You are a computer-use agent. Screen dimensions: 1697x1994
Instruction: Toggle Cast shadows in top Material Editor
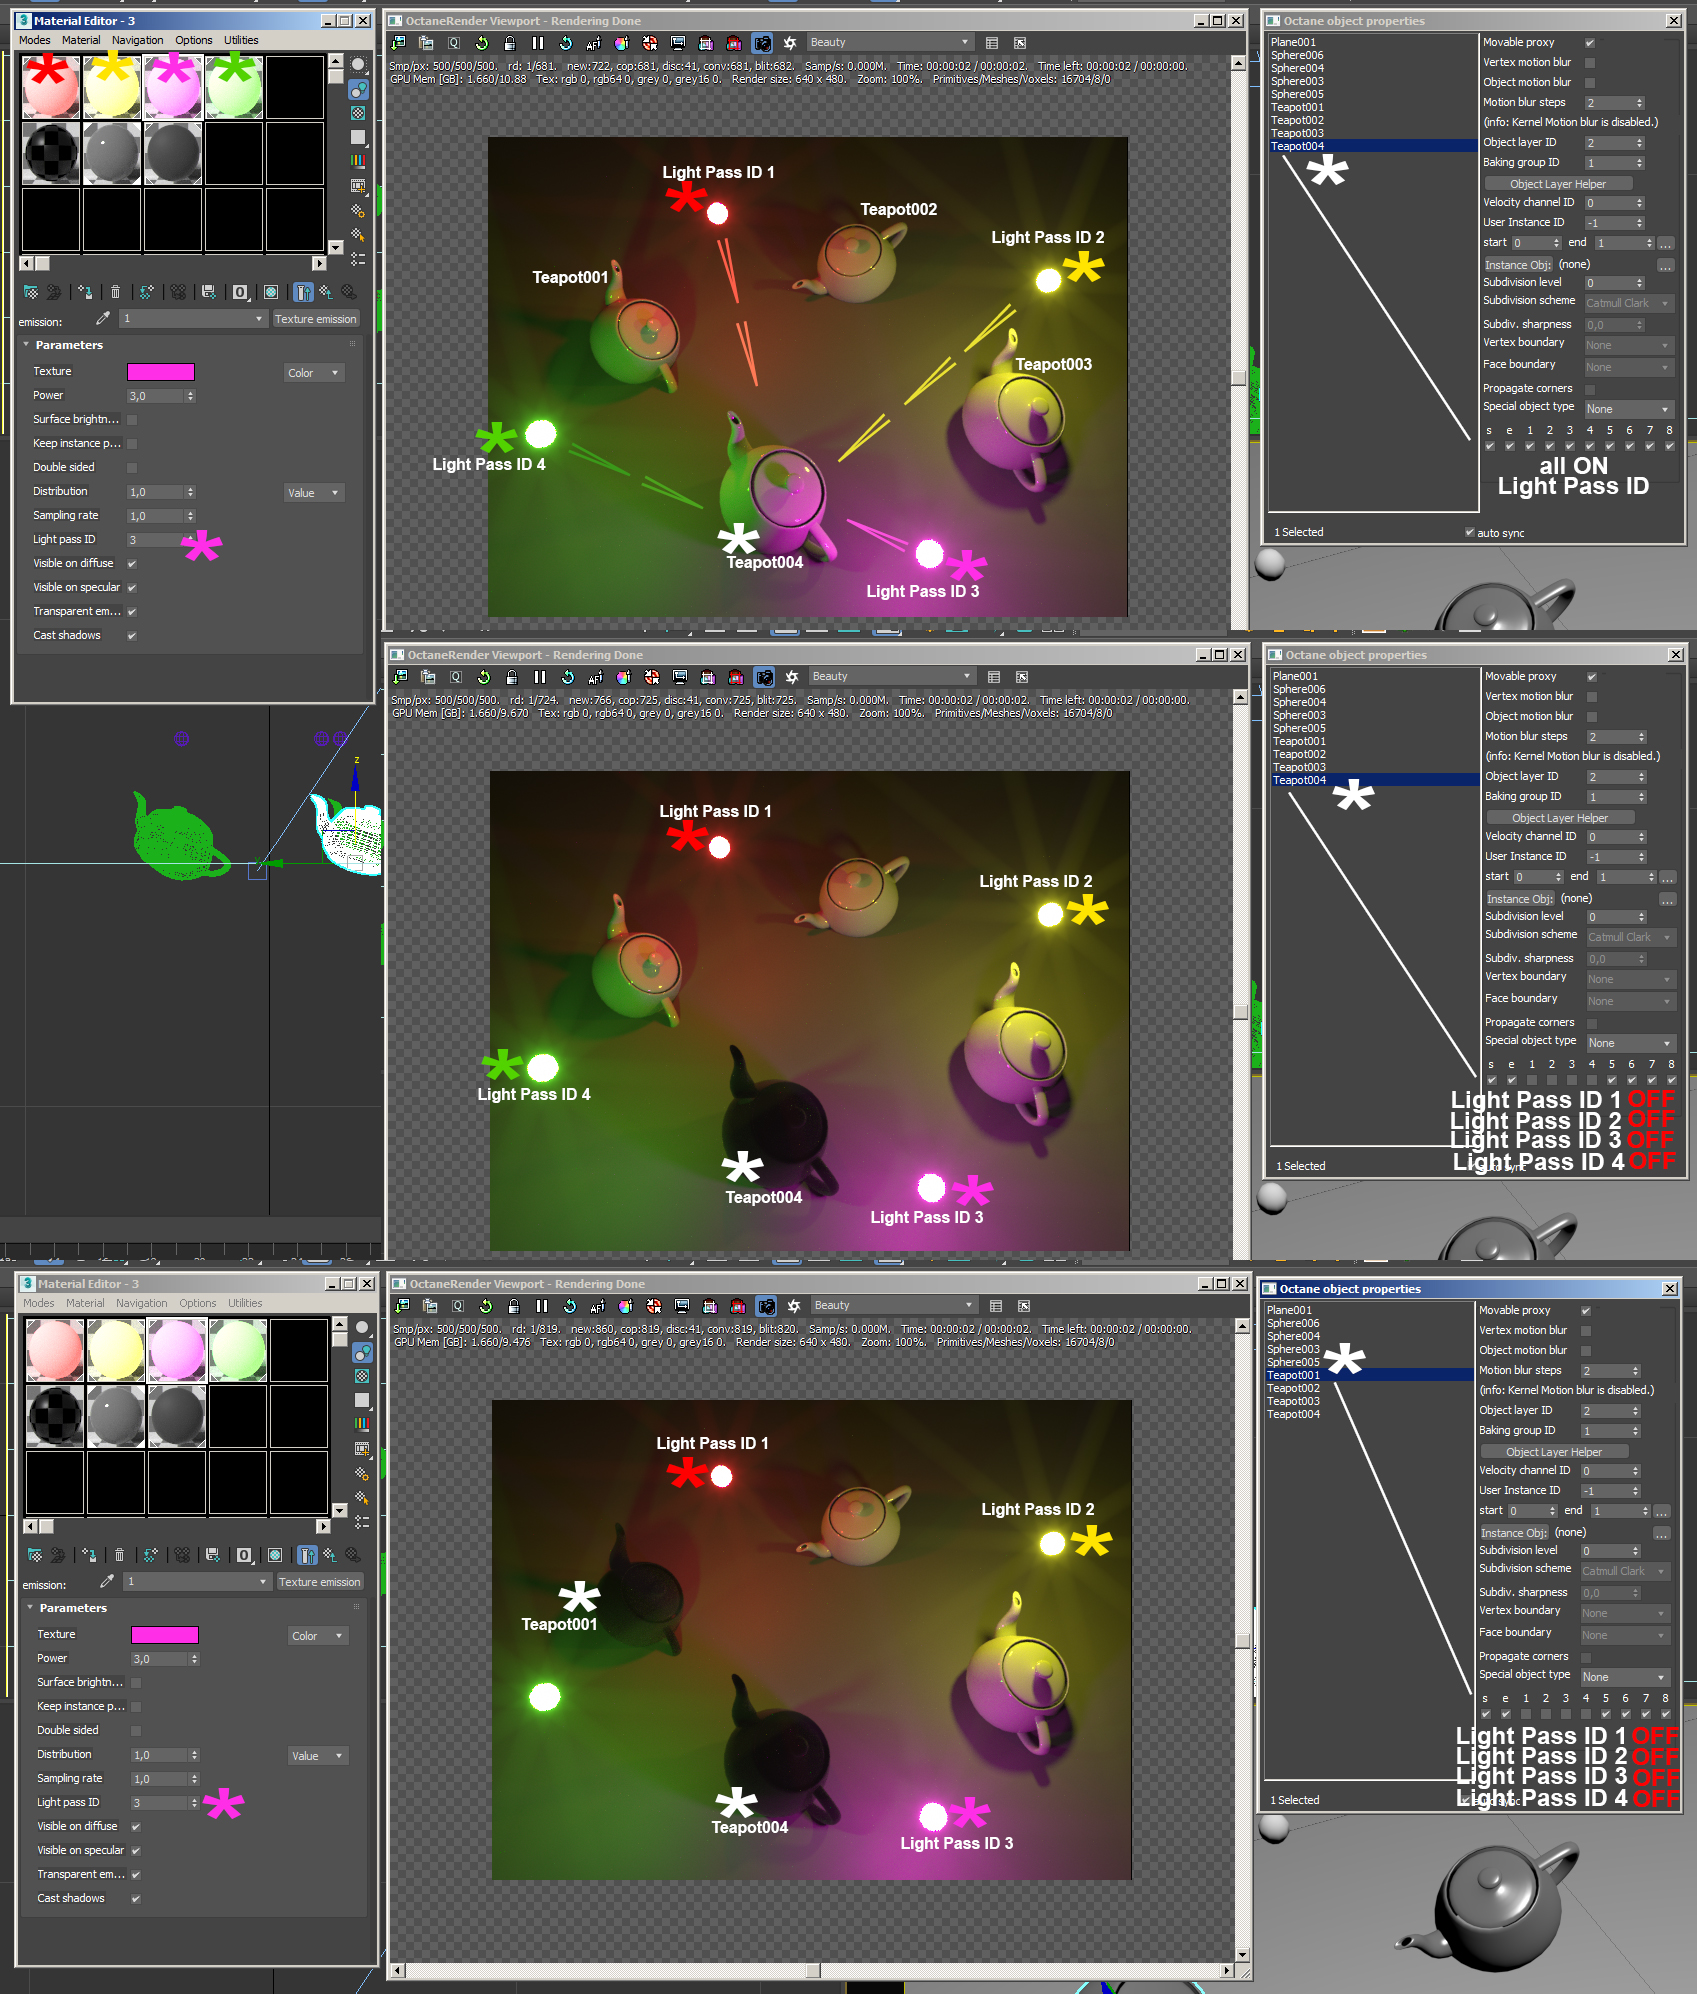tap(132, 636)
